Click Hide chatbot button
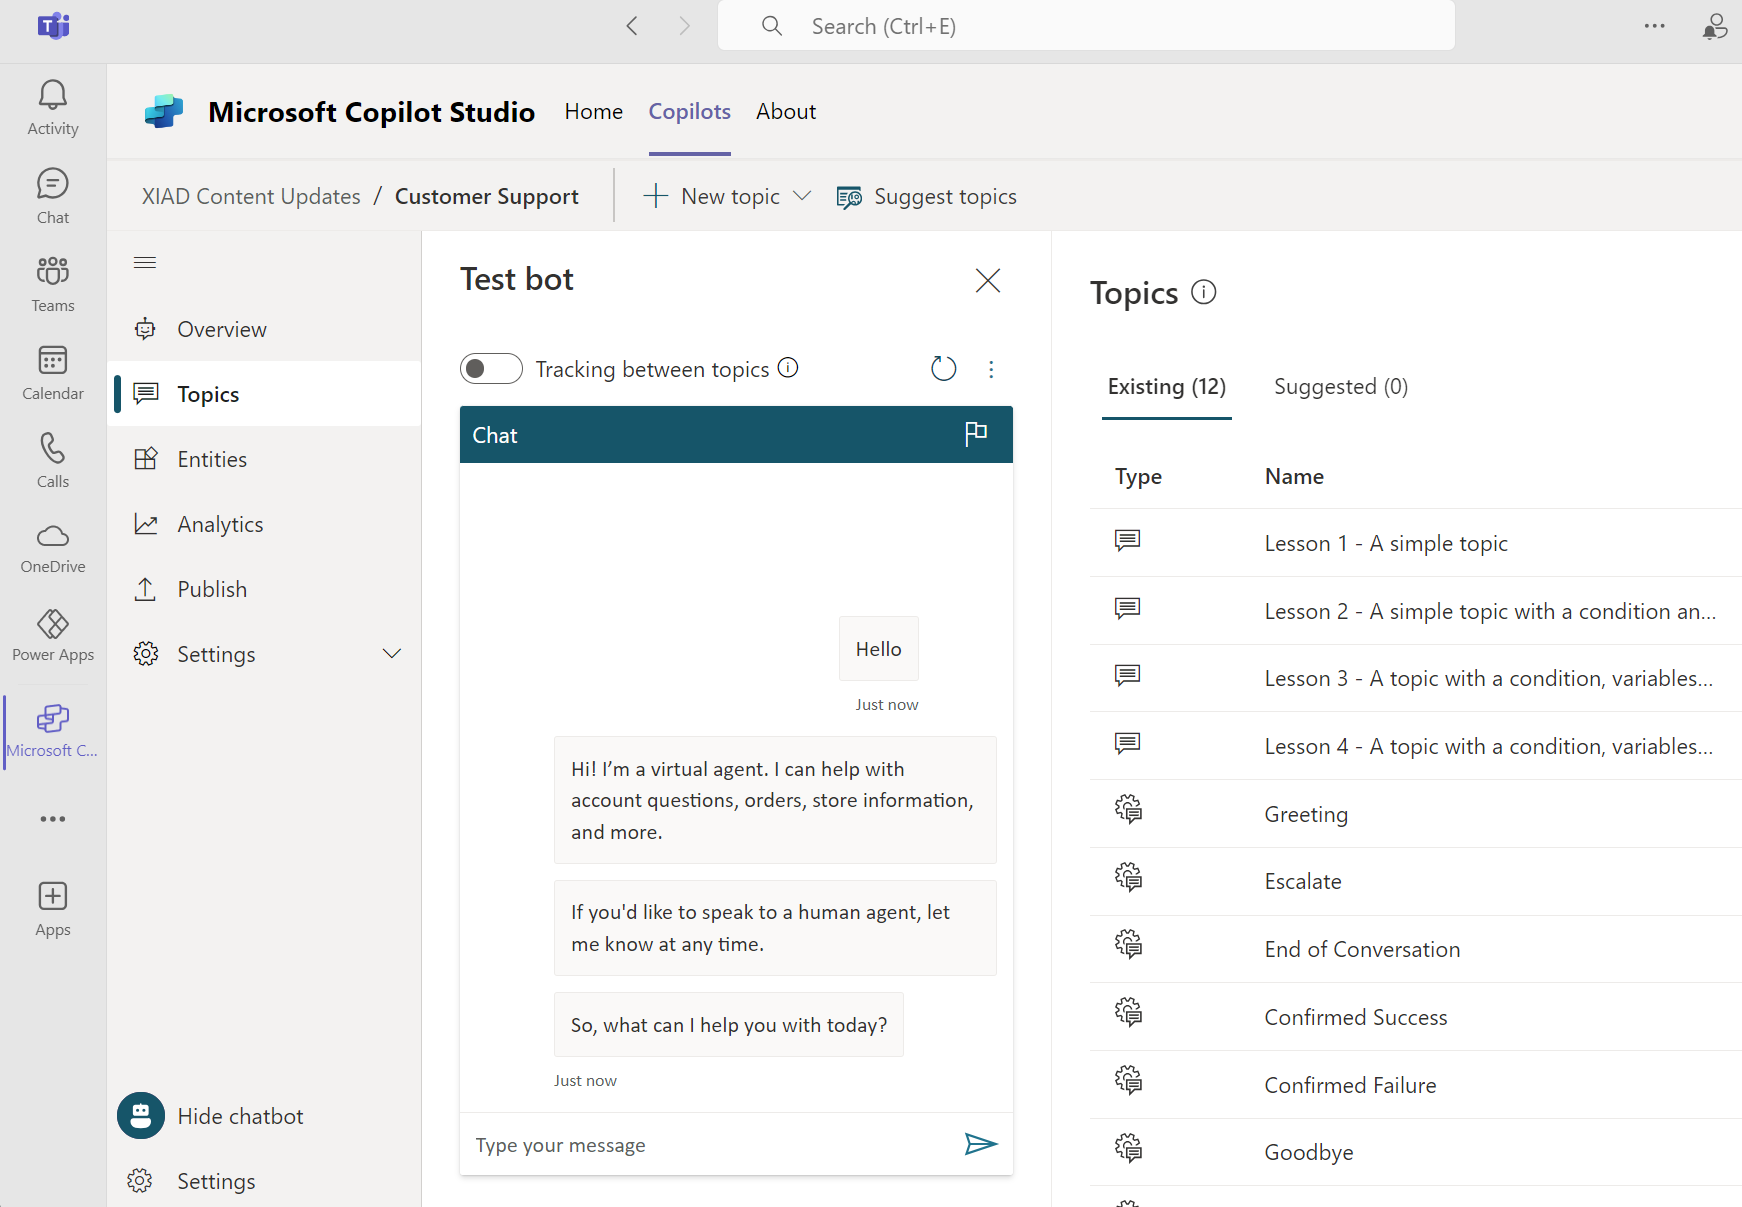 [x=212, y=1116]
